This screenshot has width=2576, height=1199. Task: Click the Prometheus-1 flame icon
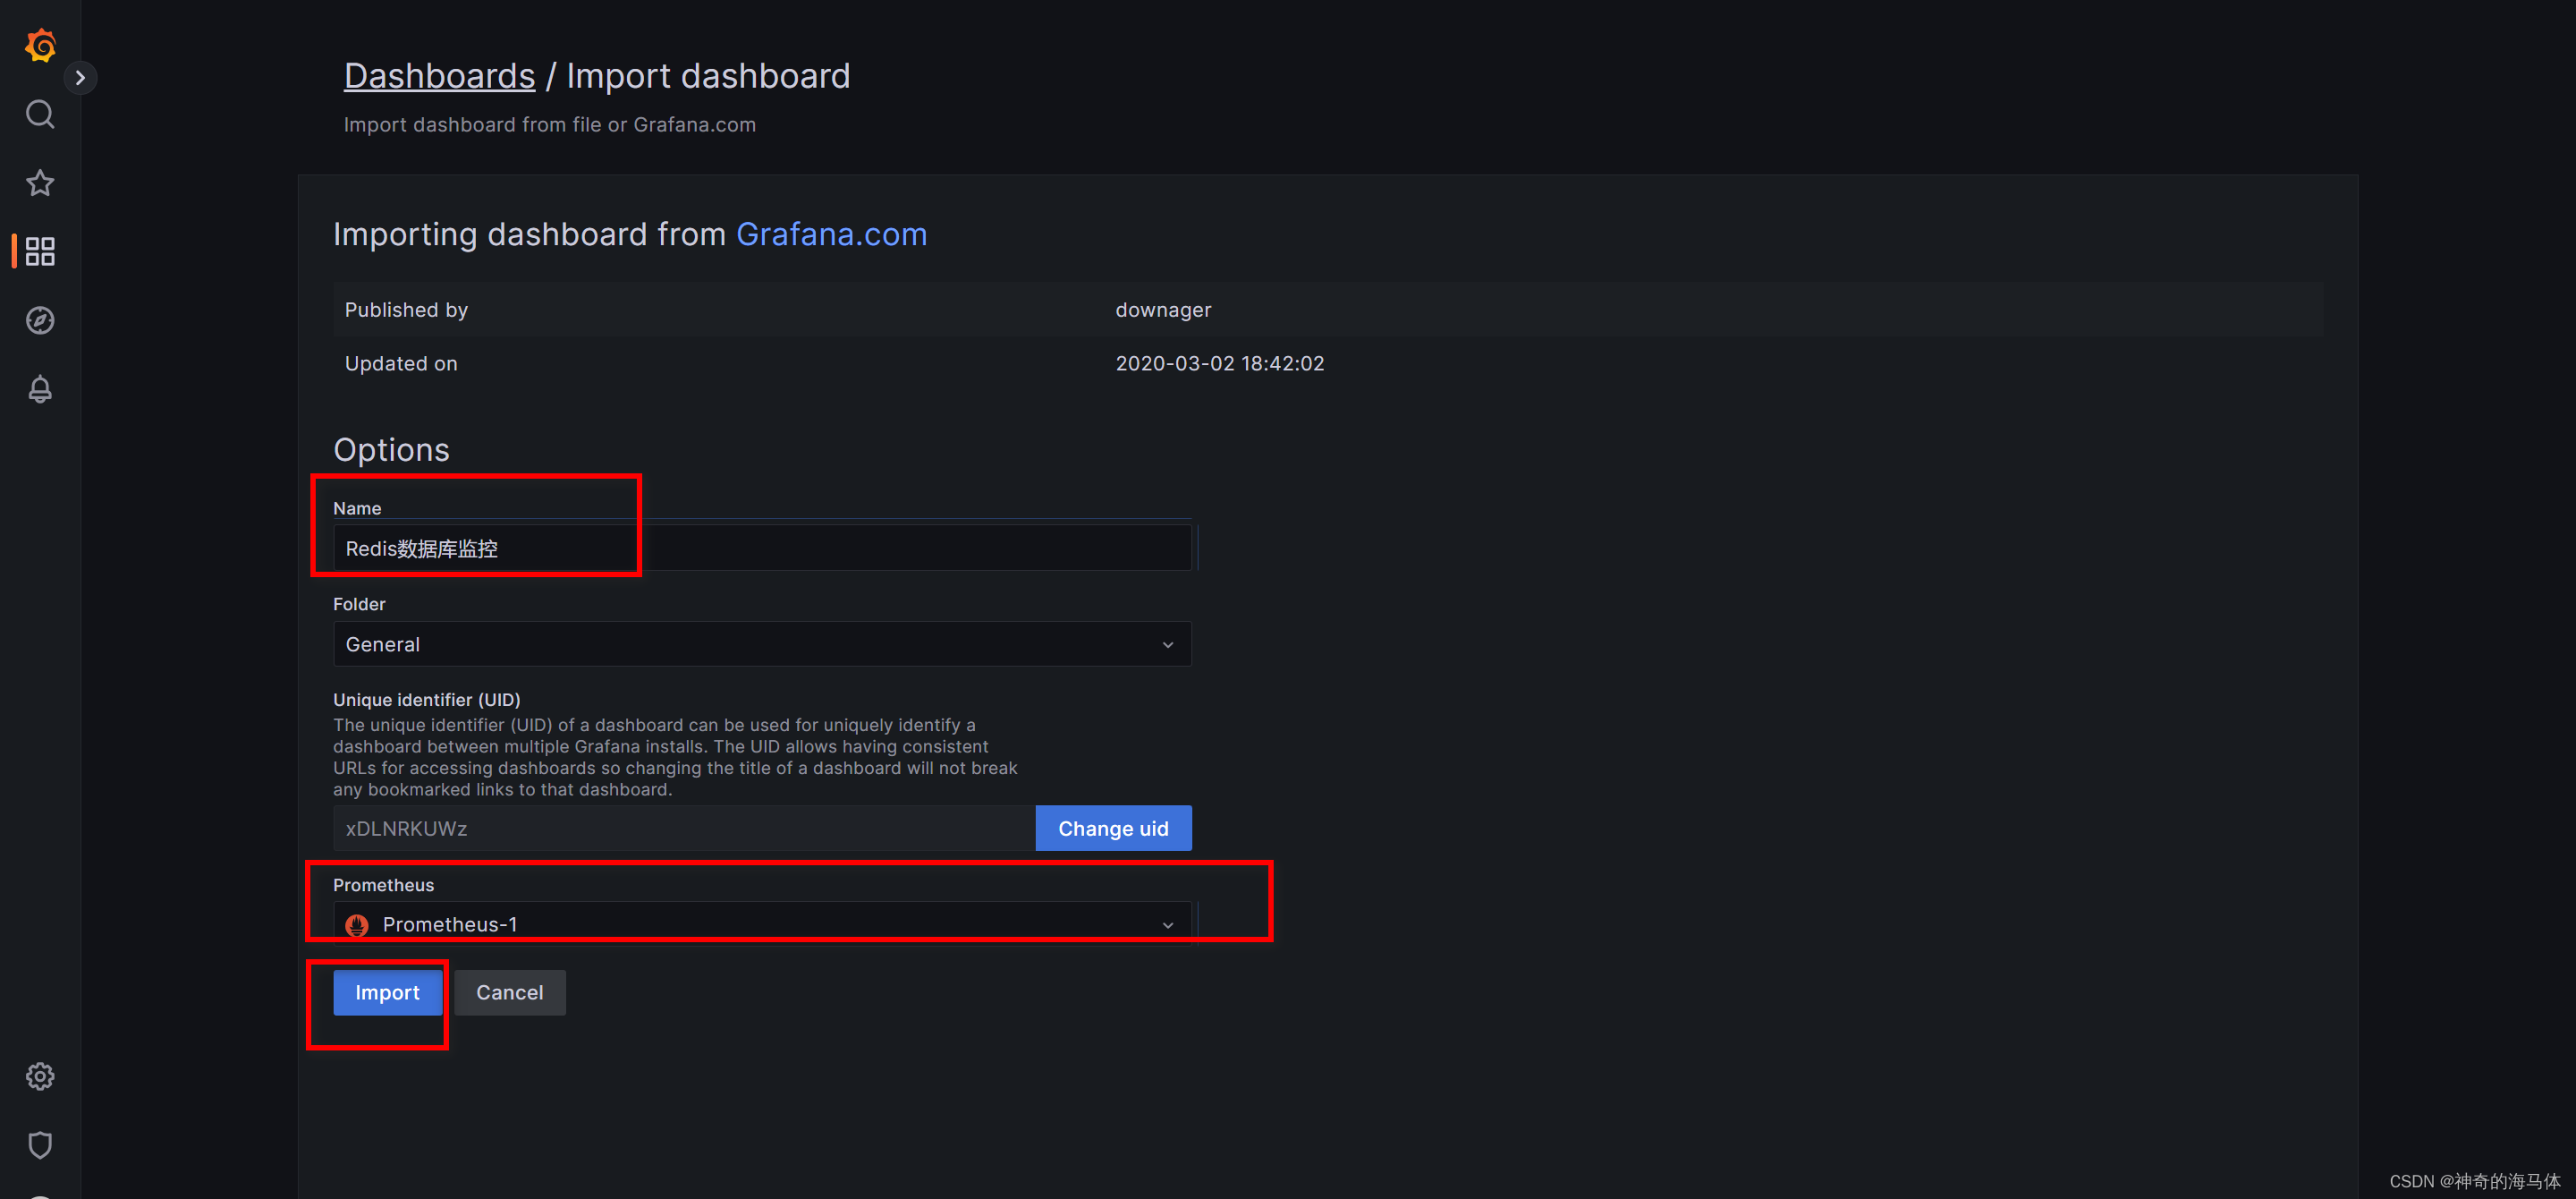[357, 925]
